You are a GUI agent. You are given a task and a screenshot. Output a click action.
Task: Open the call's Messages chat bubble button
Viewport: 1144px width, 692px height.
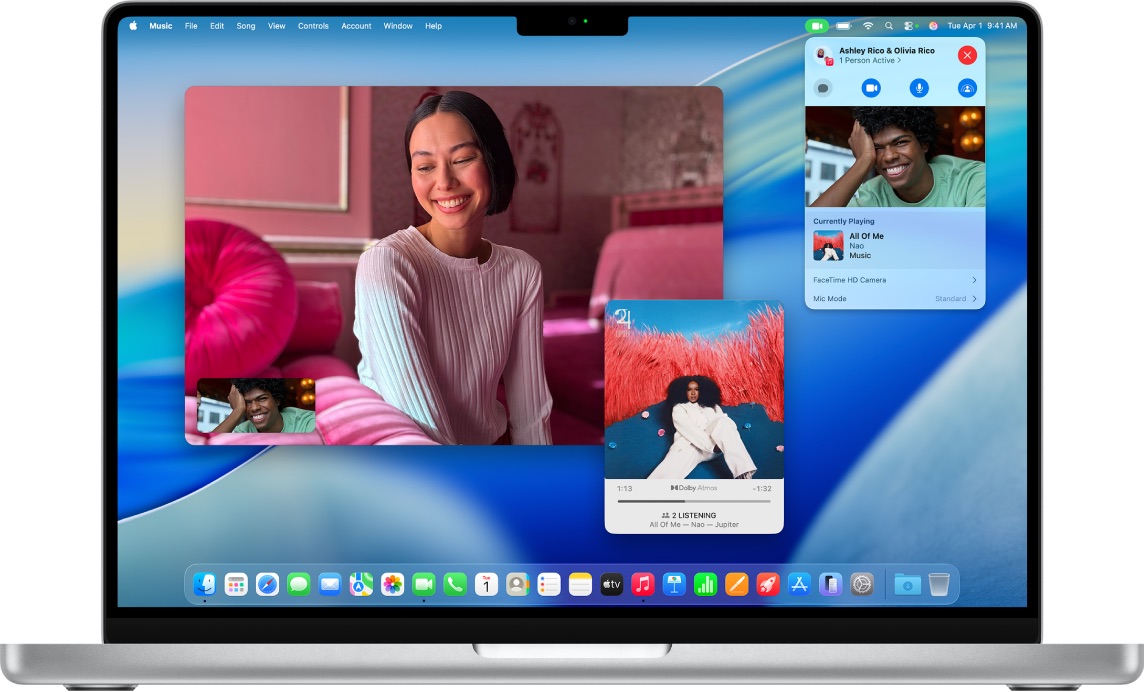(x=823, y=88)
